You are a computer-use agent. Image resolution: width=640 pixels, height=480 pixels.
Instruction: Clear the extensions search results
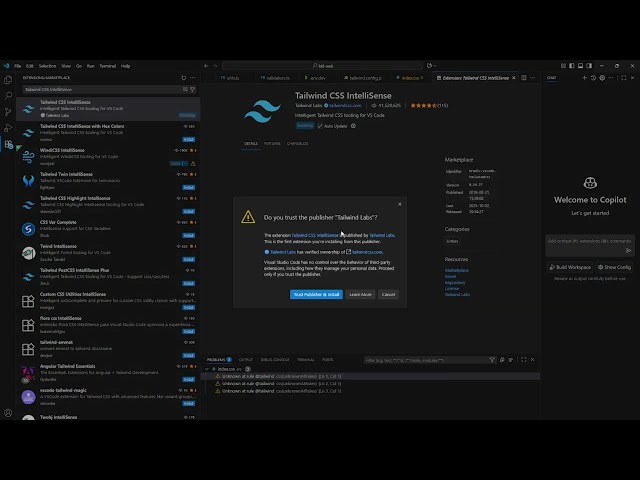click(185, 89)
